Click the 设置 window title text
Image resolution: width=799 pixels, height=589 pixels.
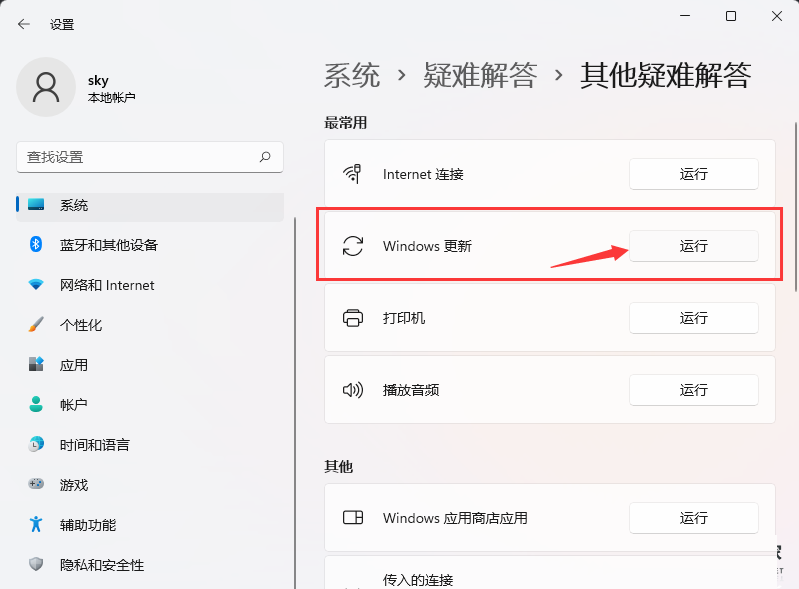[x=62, y=24]
